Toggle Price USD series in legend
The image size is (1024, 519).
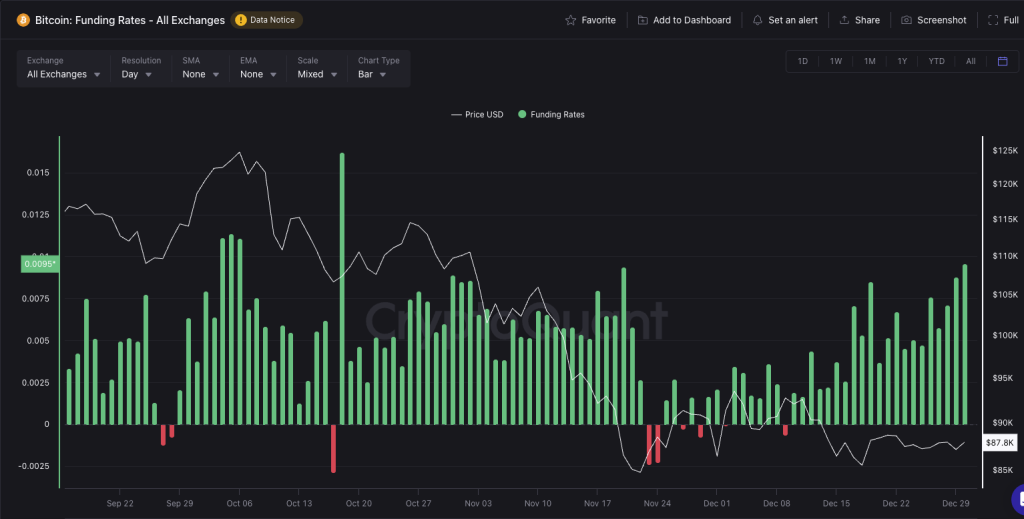[x=477, y=114]
